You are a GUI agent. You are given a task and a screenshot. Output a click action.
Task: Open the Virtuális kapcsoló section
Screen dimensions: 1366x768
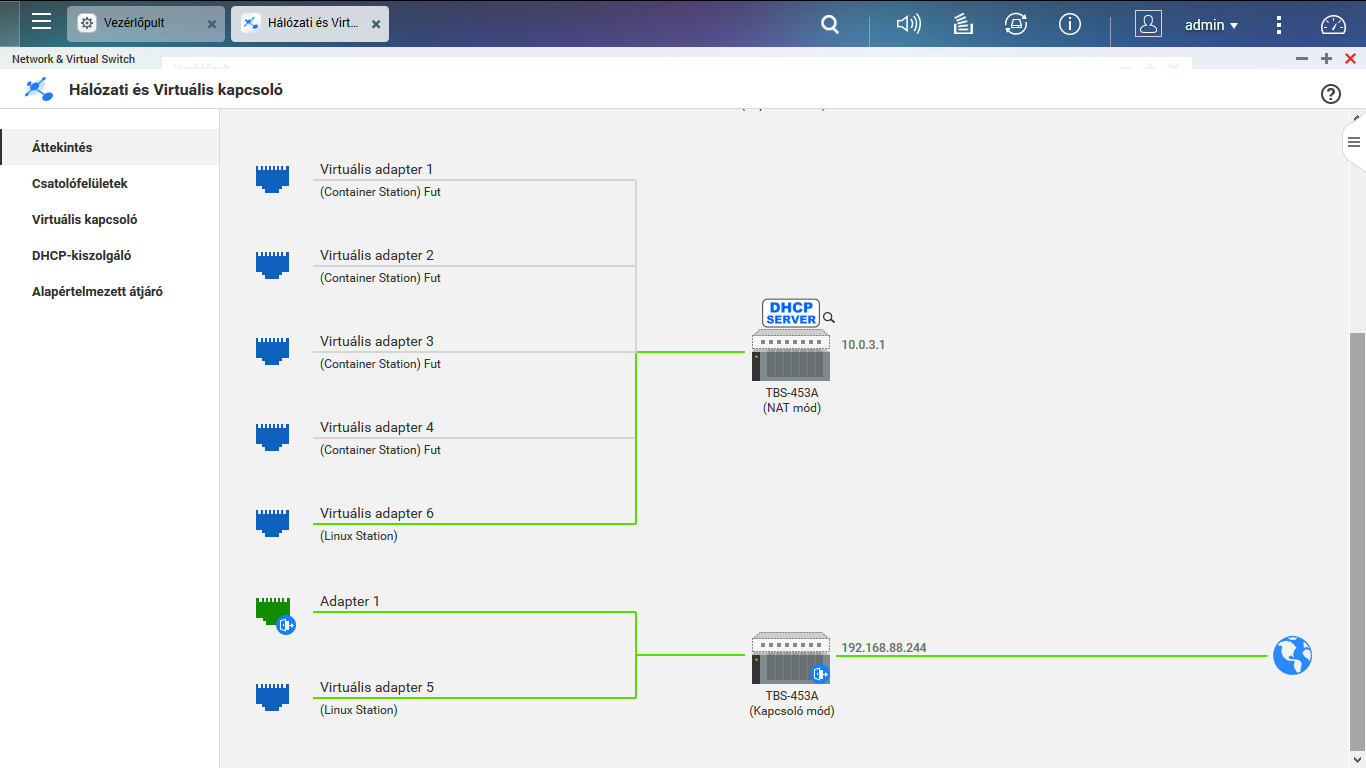(x=84, y=220)
